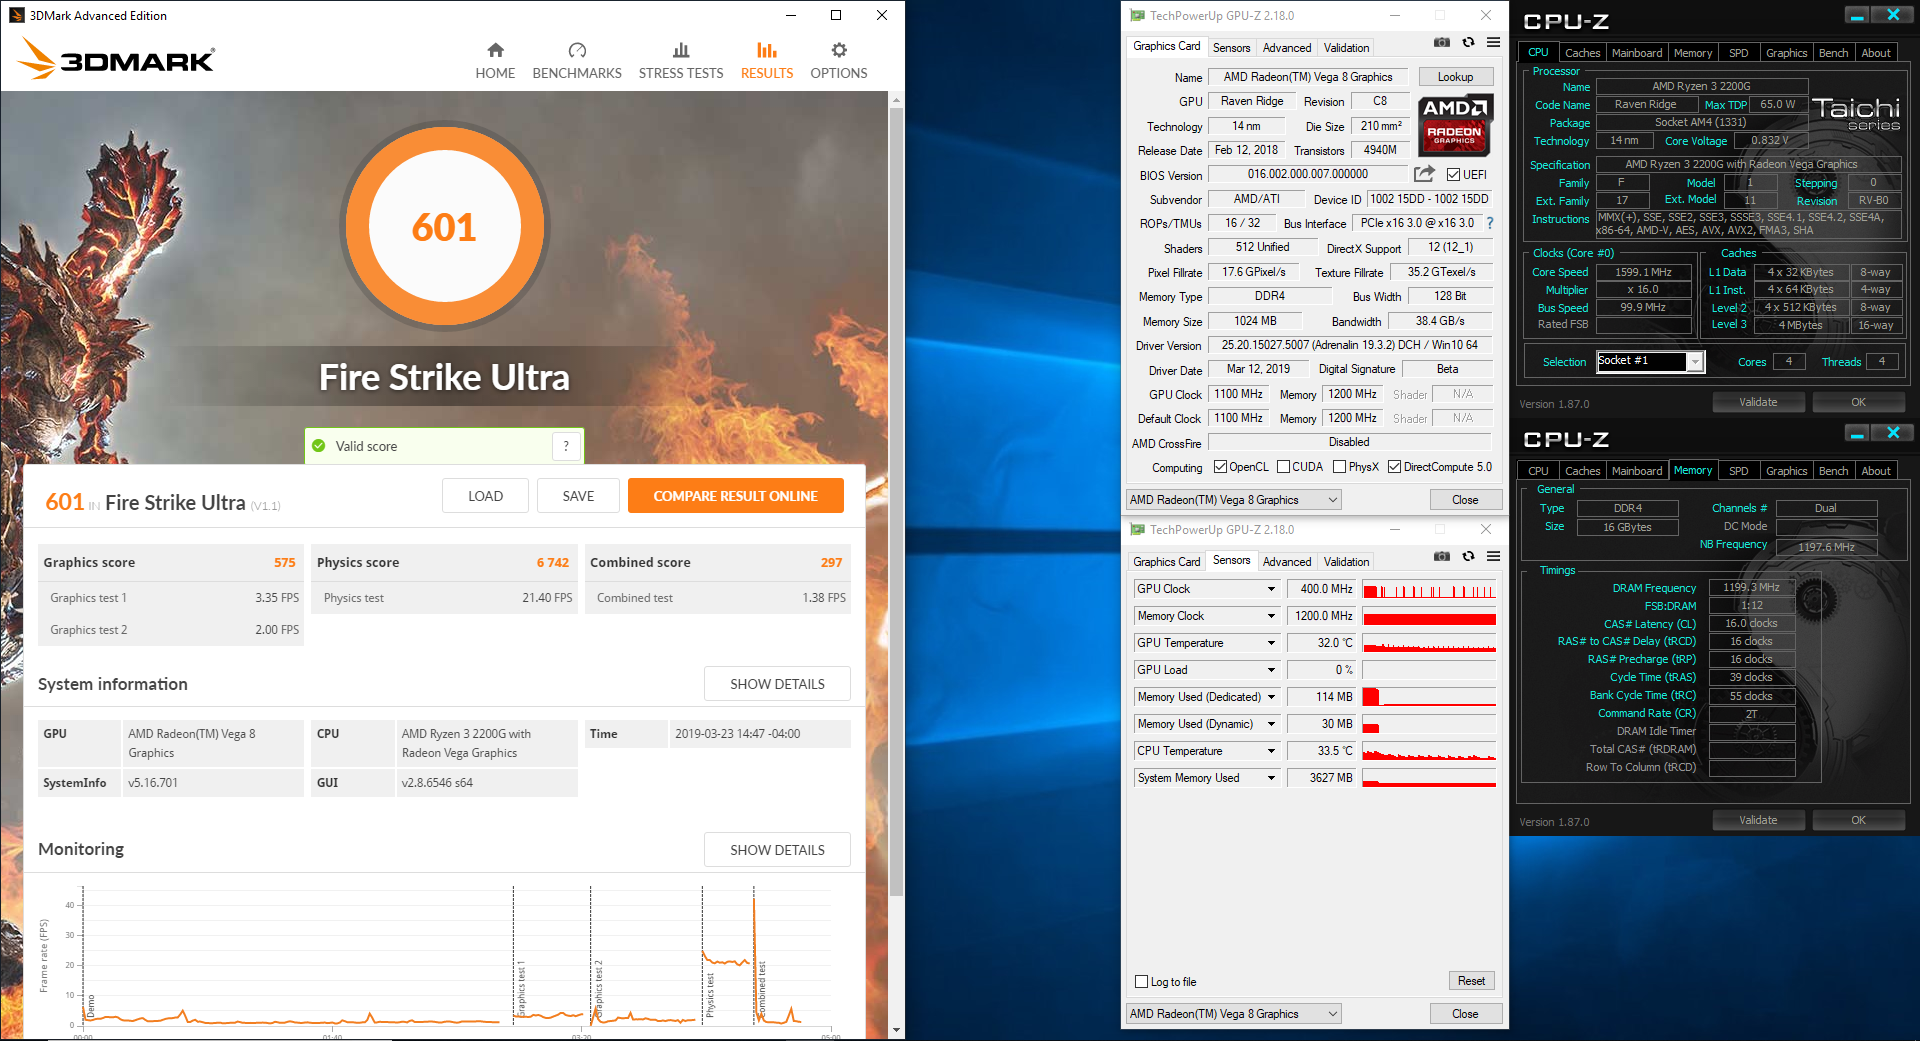1920x1041 pixels.
Task: Click the SAVE button in 3DMark
Action: pos(578,496)
